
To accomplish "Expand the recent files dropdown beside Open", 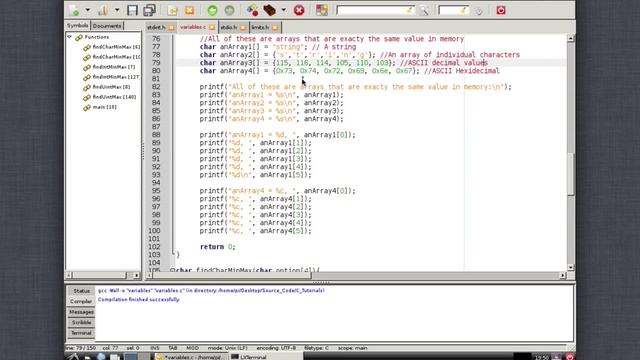I will pyautogui.click(x=117, y=10).
